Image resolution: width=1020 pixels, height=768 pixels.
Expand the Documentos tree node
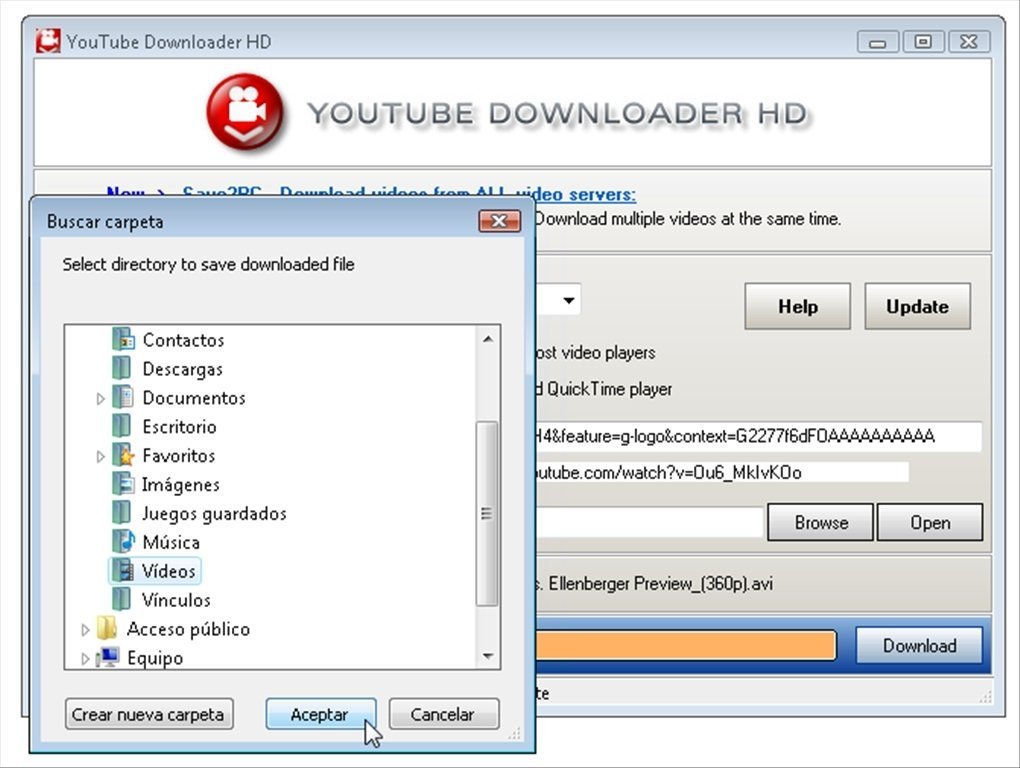pos(101,398)
